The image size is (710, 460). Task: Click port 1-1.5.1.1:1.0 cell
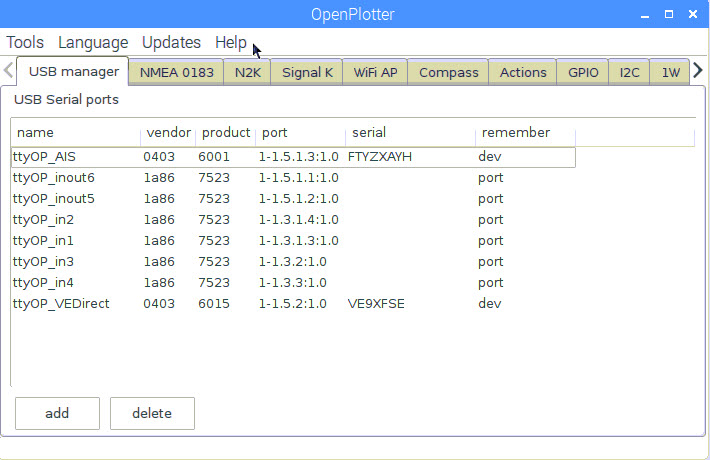point(298,178)
